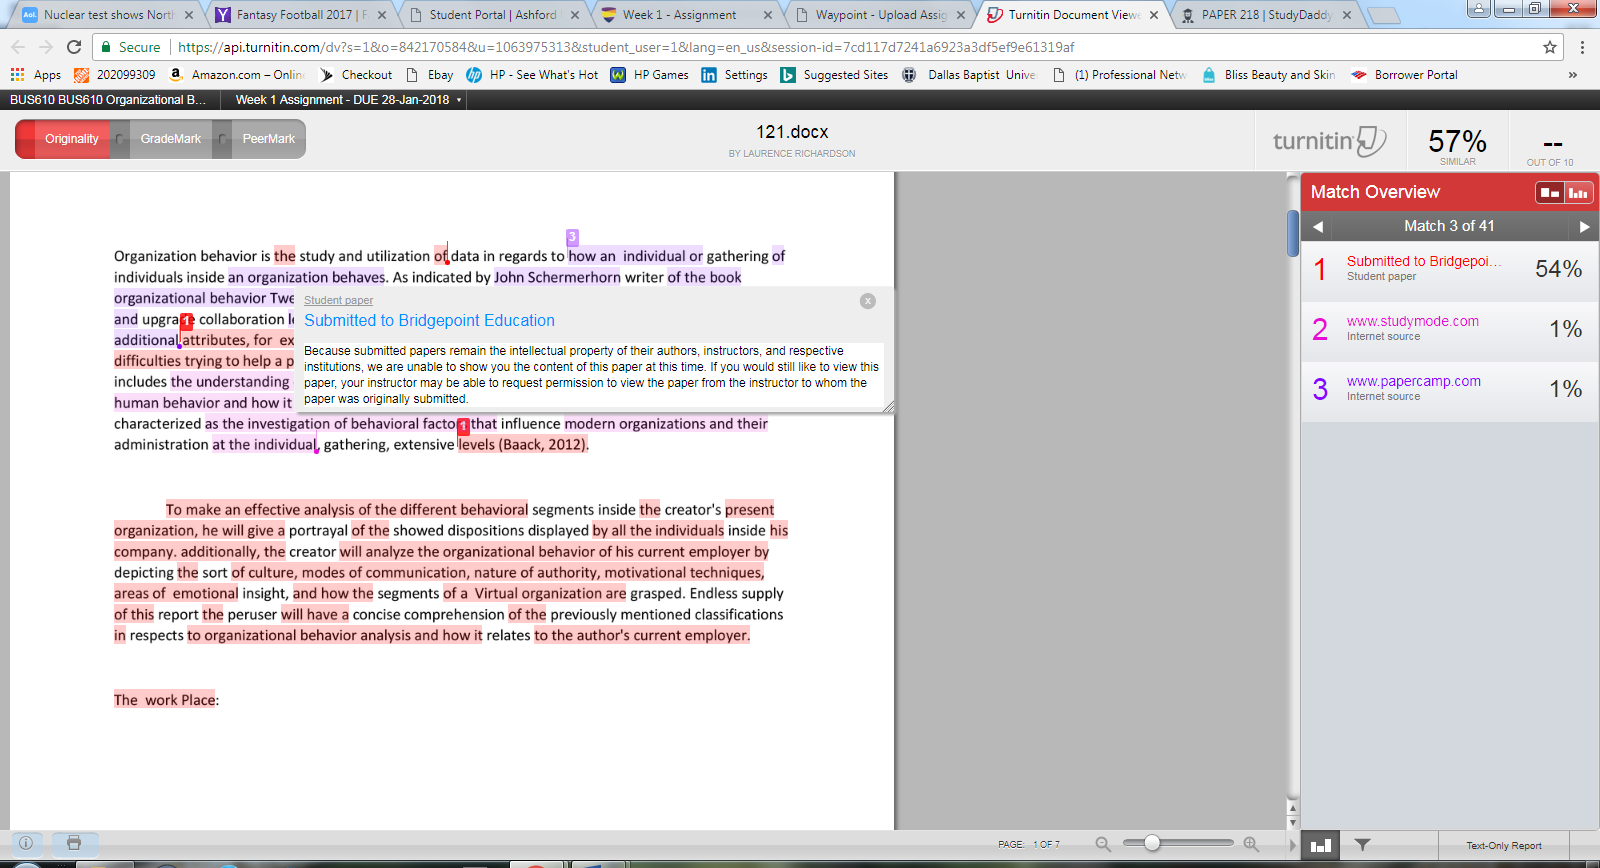Go to previous match arrow
1600x868 pixels.
click(1318, 227)
